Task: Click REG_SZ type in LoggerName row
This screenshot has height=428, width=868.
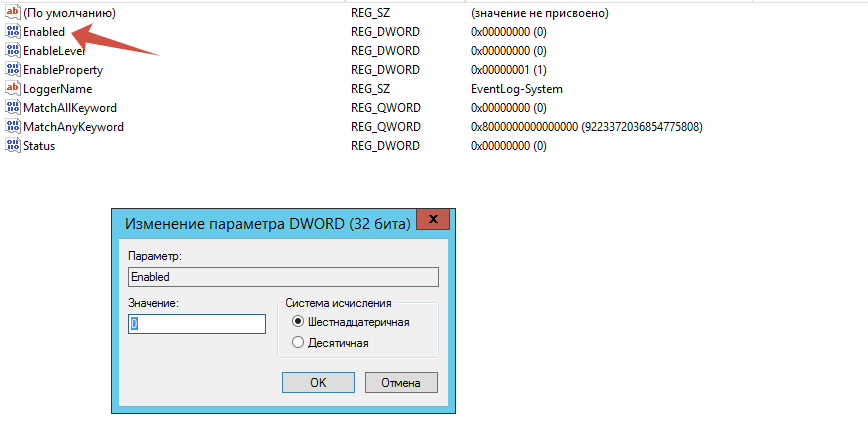Action: click(371, 89)
